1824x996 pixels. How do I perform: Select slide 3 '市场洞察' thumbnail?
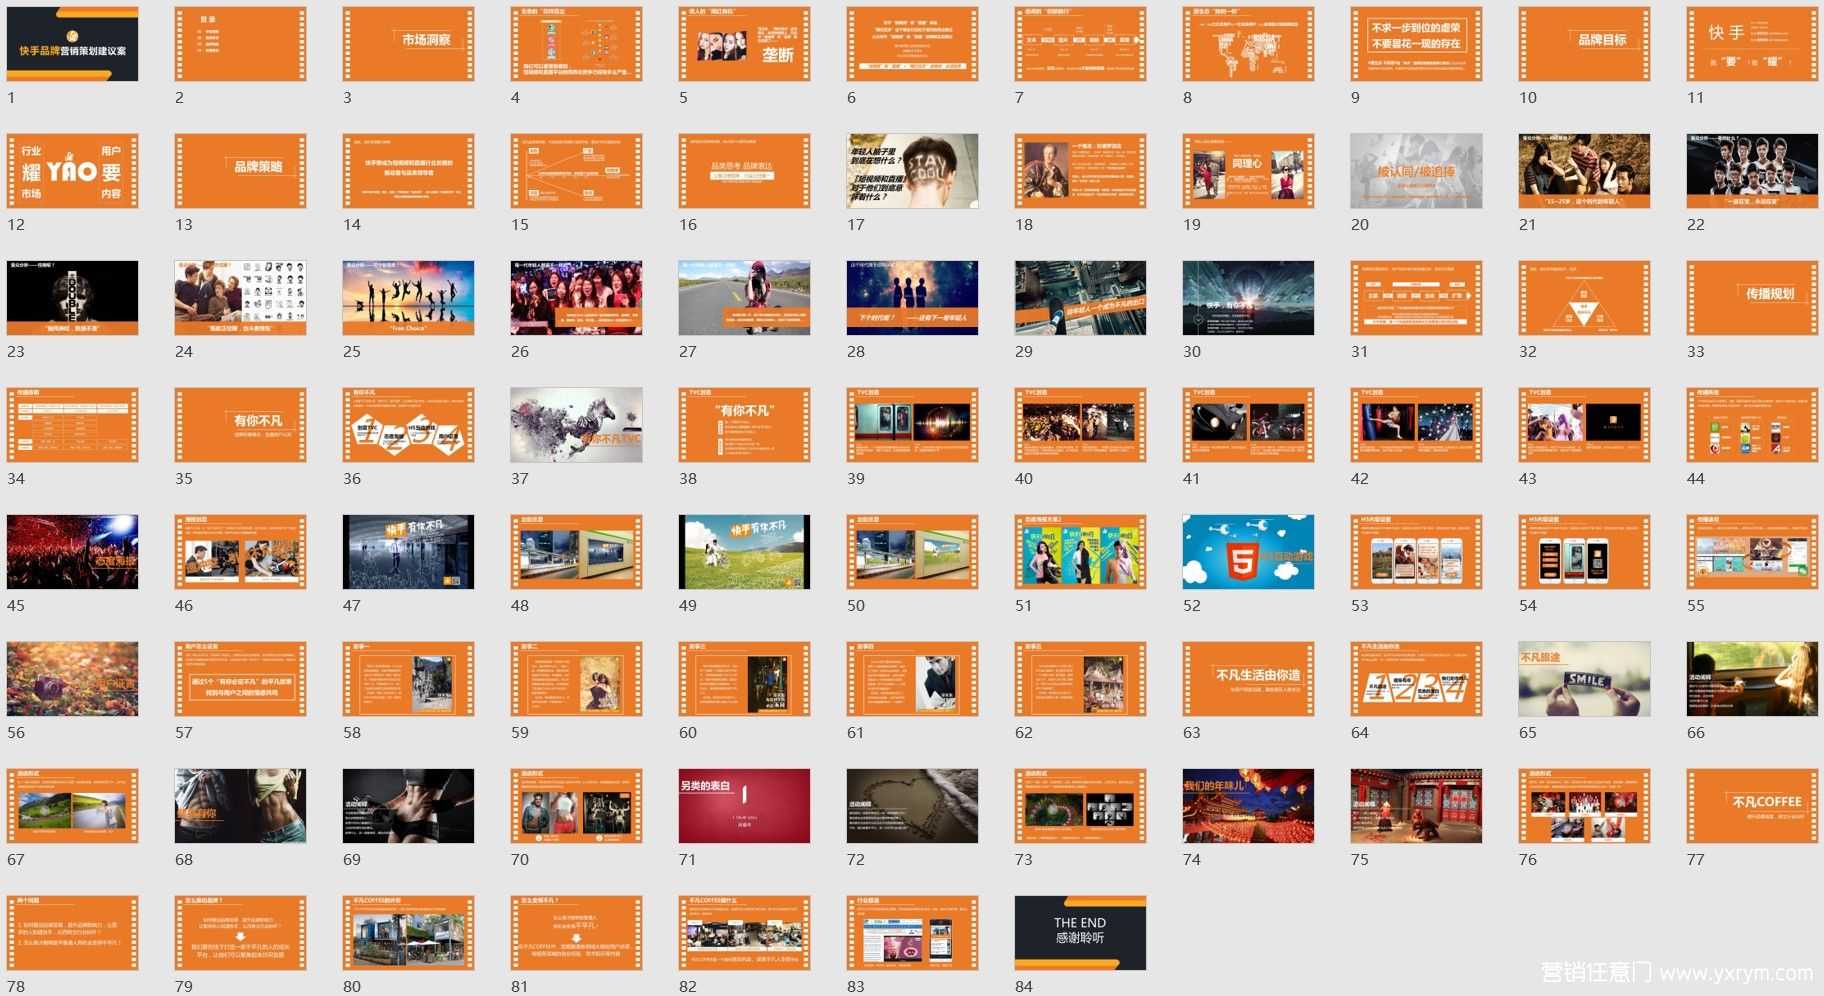[408, 44]
